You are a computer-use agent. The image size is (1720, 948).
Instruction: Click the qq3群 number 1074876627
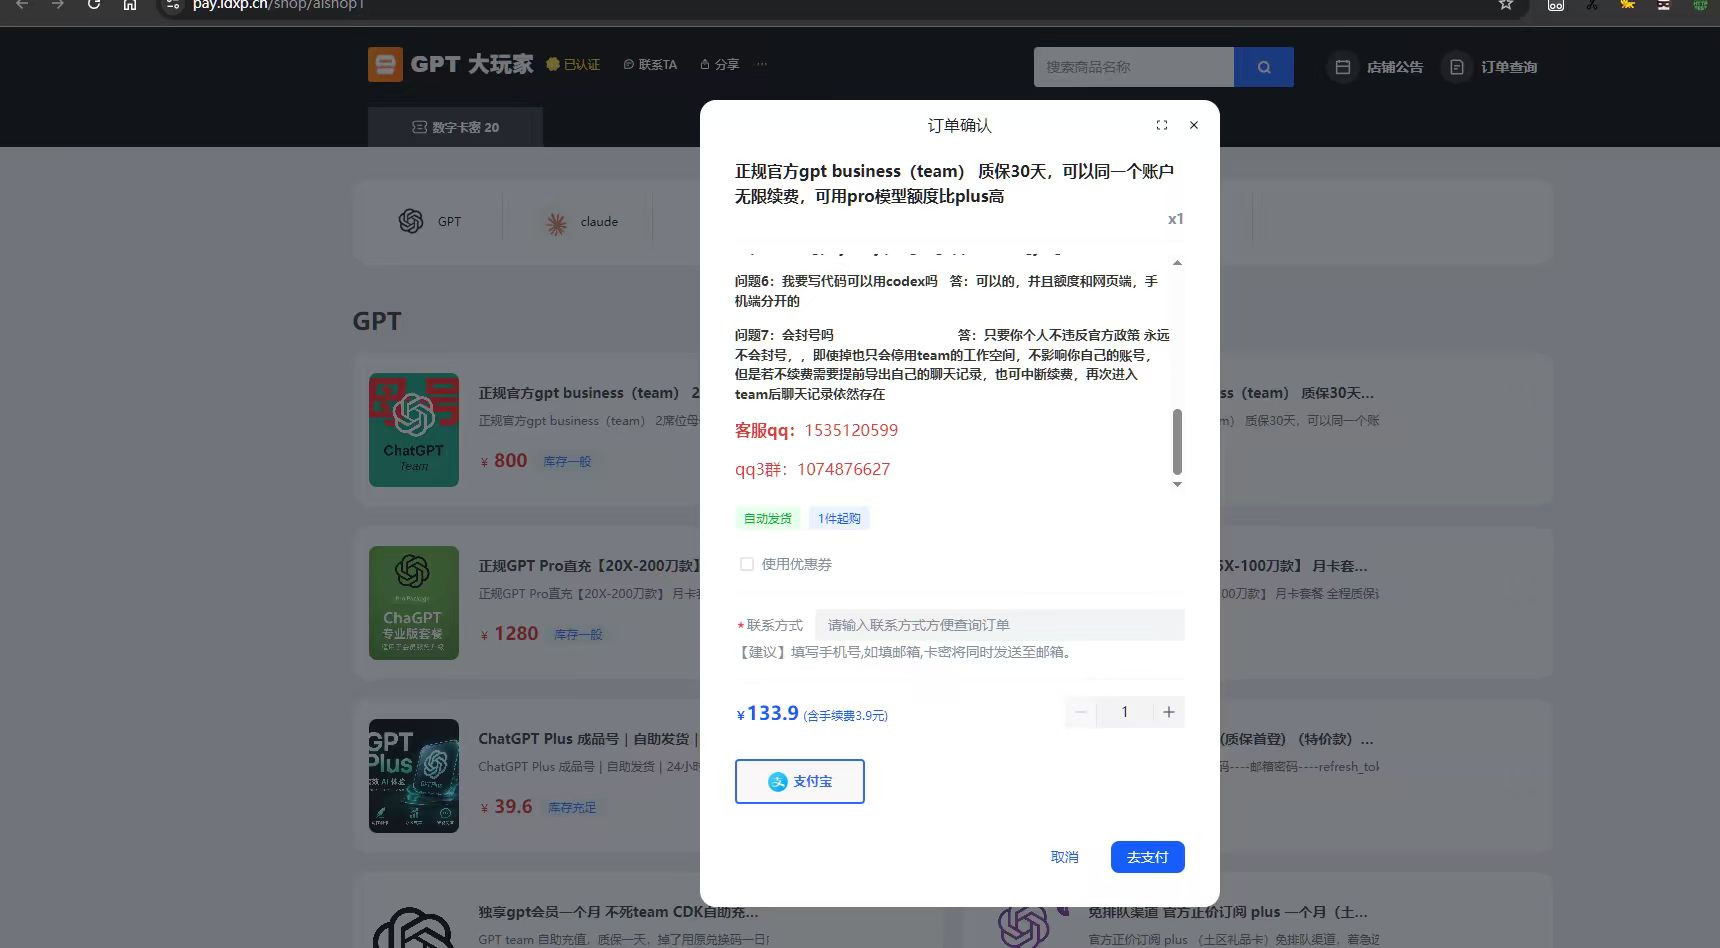843,469
